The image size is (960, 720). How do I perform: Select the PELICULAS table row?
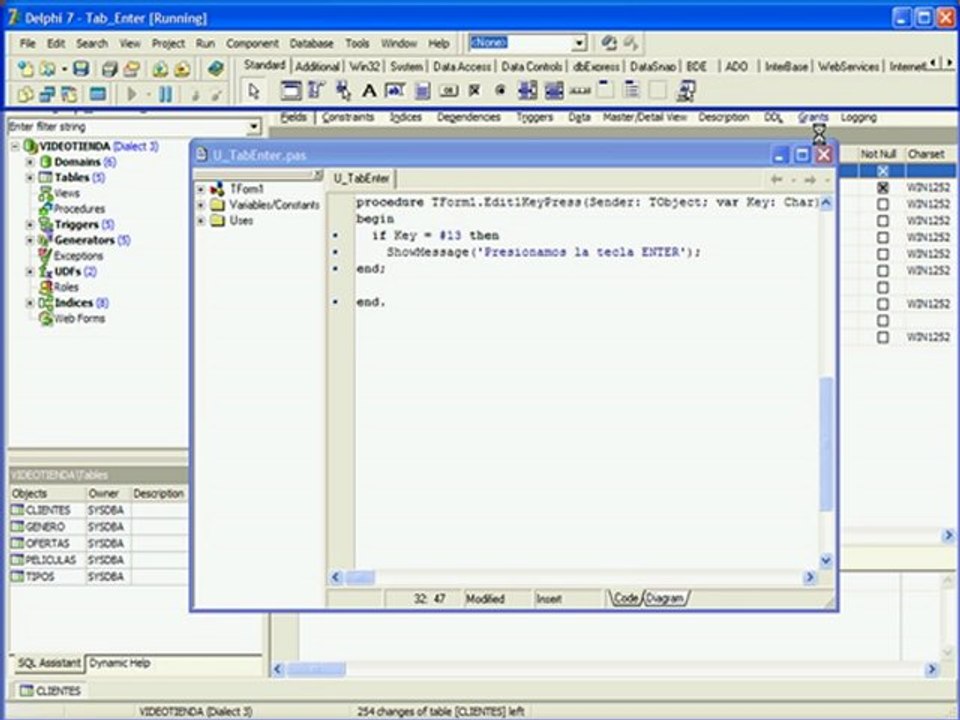click(x=99, y=560)
